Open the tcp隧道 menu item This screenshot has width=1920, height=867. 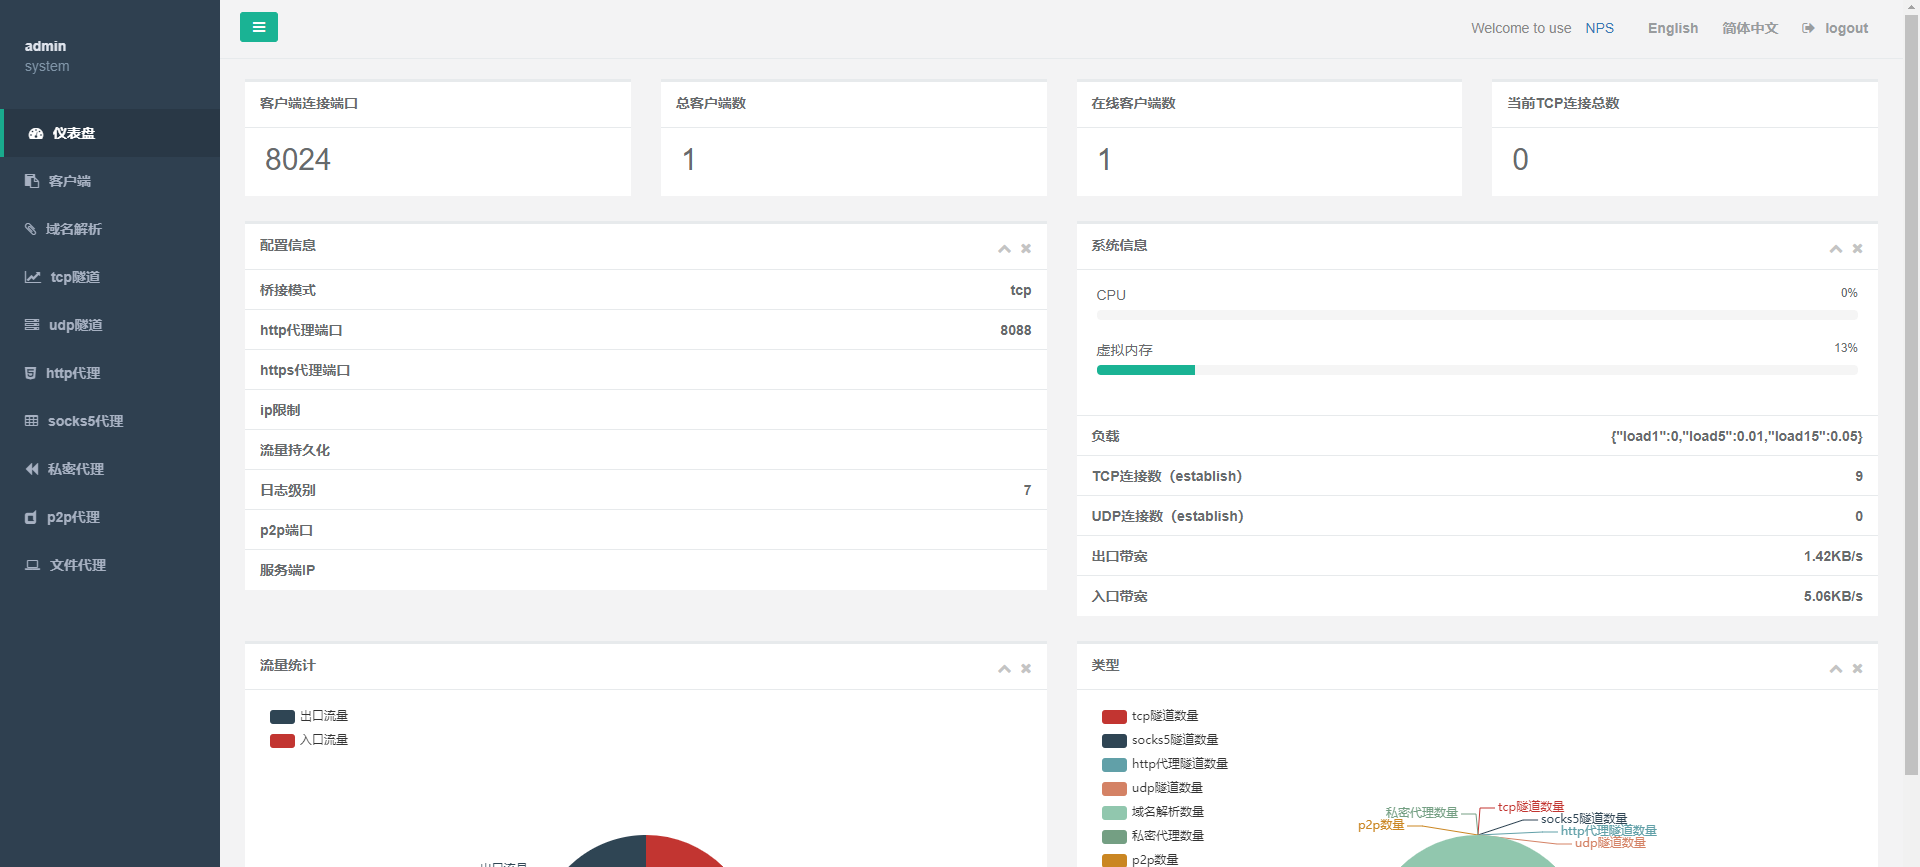point(110,277)
